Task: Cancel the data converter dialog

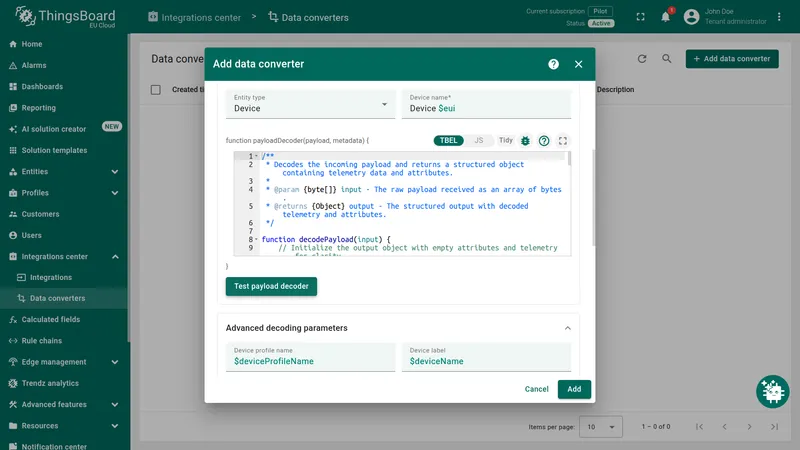Action: (x=536, y=389)
